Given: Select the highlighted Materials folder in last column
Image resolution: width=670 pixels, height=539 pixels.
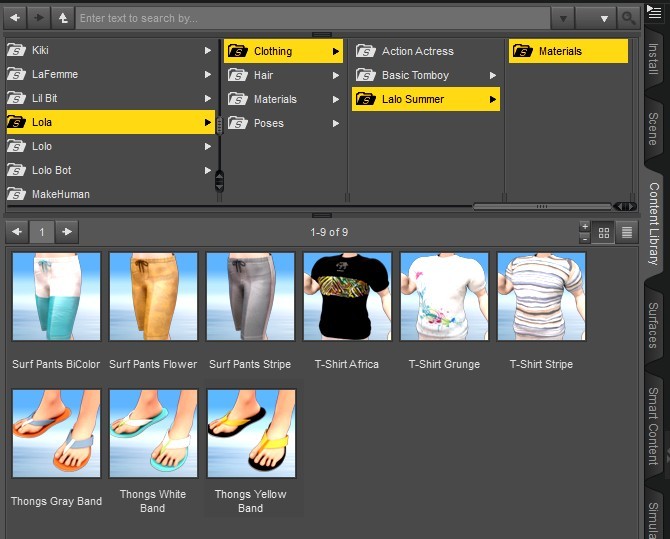Looking at the screenshot, I should [568, 51].
